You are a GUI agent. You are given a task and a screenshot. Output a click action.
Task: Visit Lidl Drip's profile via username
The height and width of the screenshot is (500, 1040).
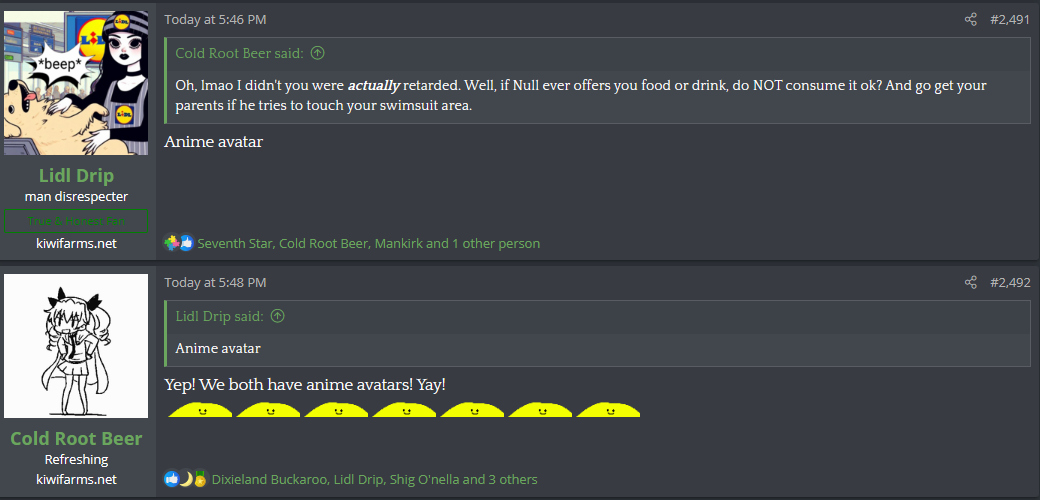[x=76, y=176]
